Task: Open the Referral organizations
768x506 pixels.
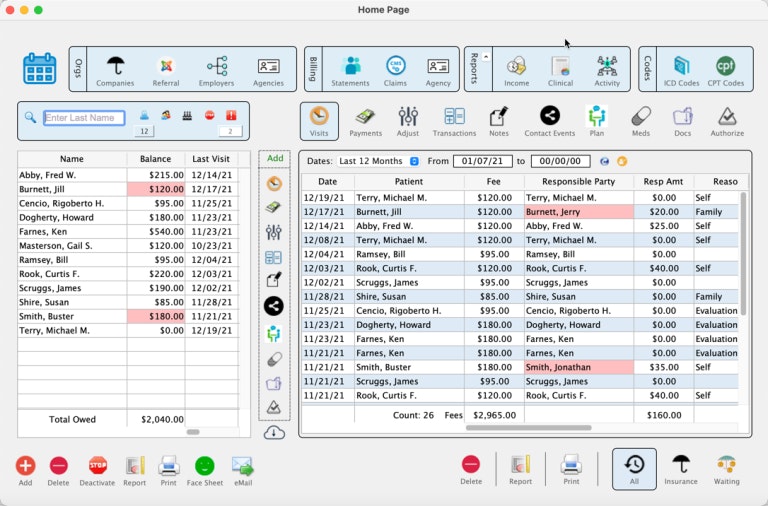Action: (x=166, y=71)
